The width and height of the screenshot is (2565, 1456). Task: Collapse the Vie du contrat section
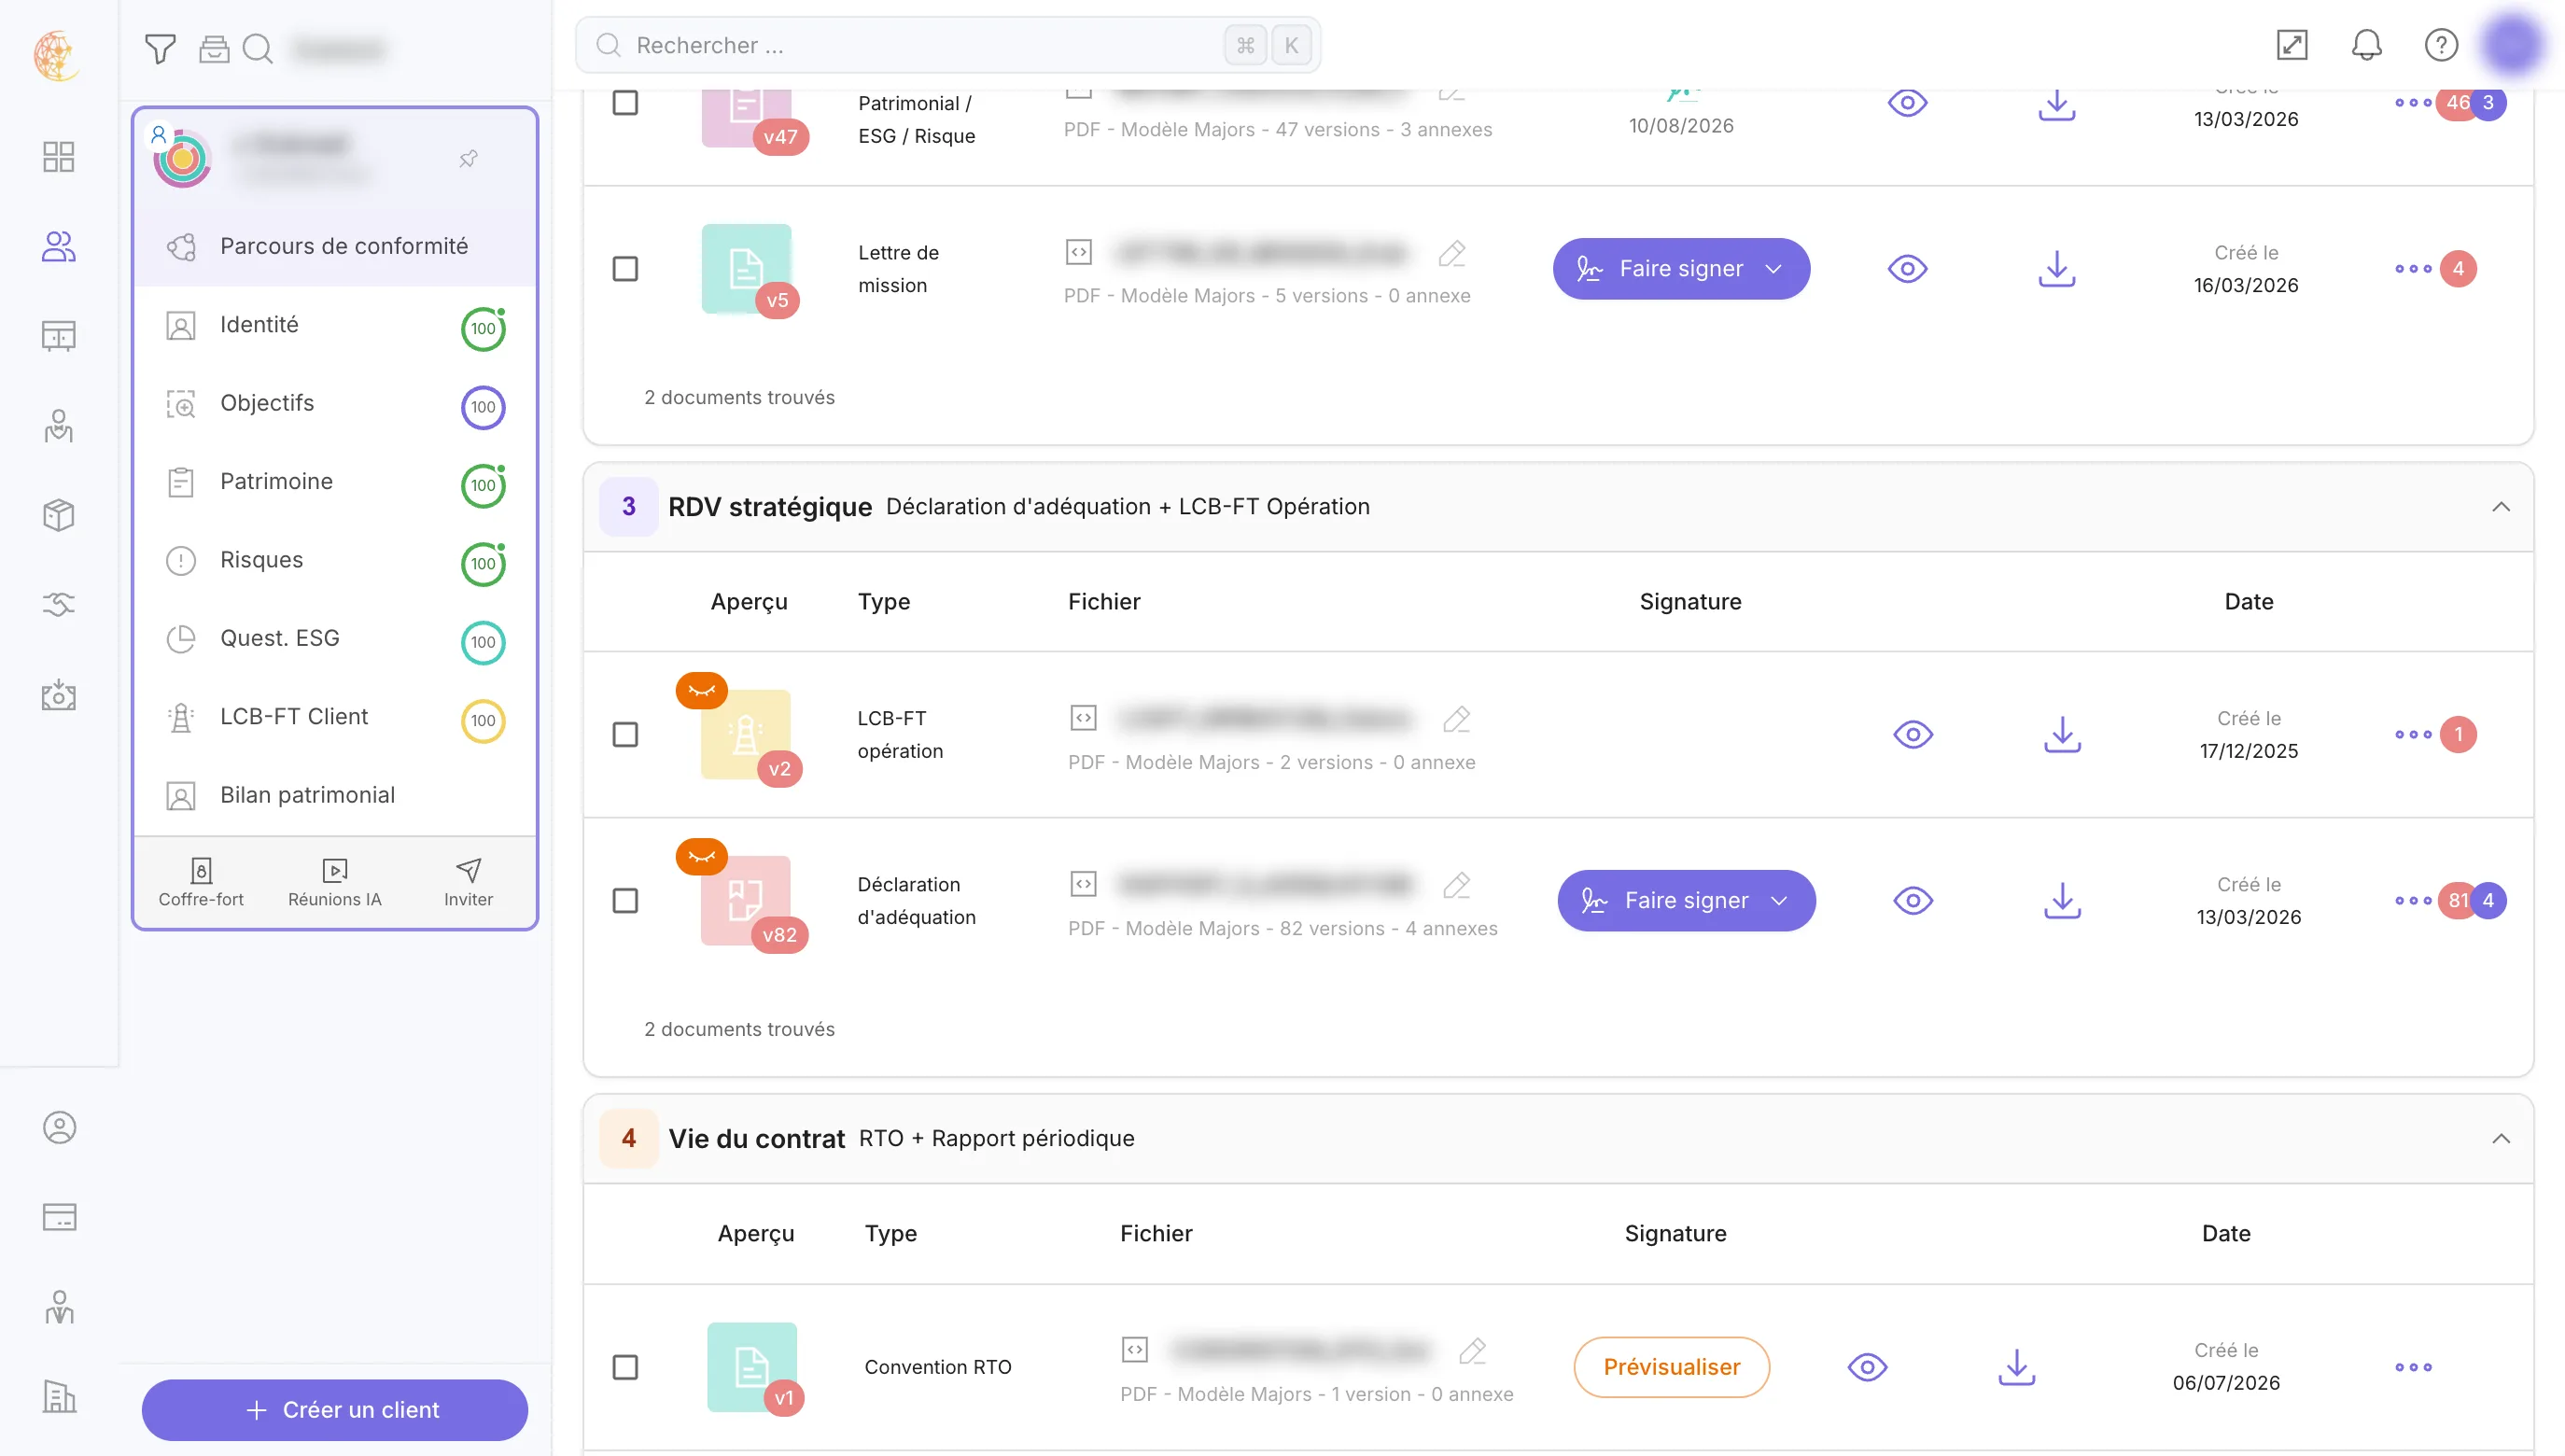click(2500, 1139)
